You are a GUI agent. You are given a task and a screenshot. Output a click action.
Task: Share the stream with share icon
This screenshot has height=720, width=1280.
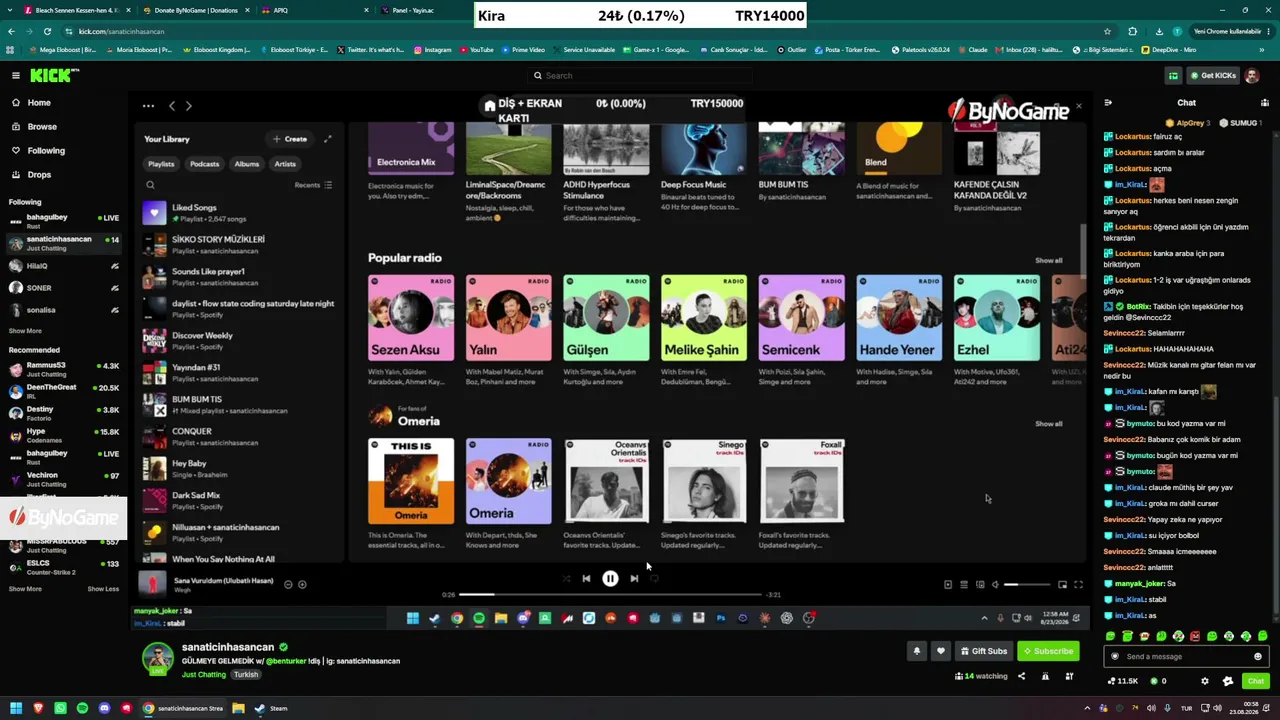pyautogui.click(x=1021, y=677)
